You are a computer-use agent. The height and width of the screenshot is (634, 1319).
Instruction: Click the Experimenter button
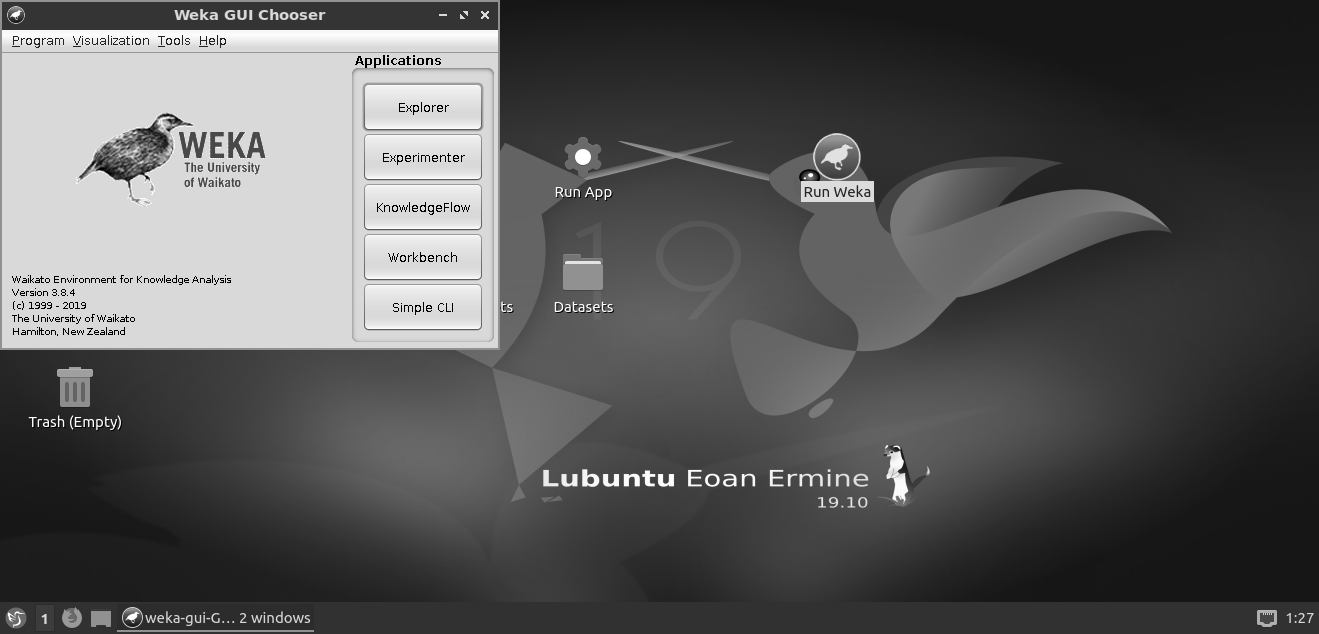[423, 157]
